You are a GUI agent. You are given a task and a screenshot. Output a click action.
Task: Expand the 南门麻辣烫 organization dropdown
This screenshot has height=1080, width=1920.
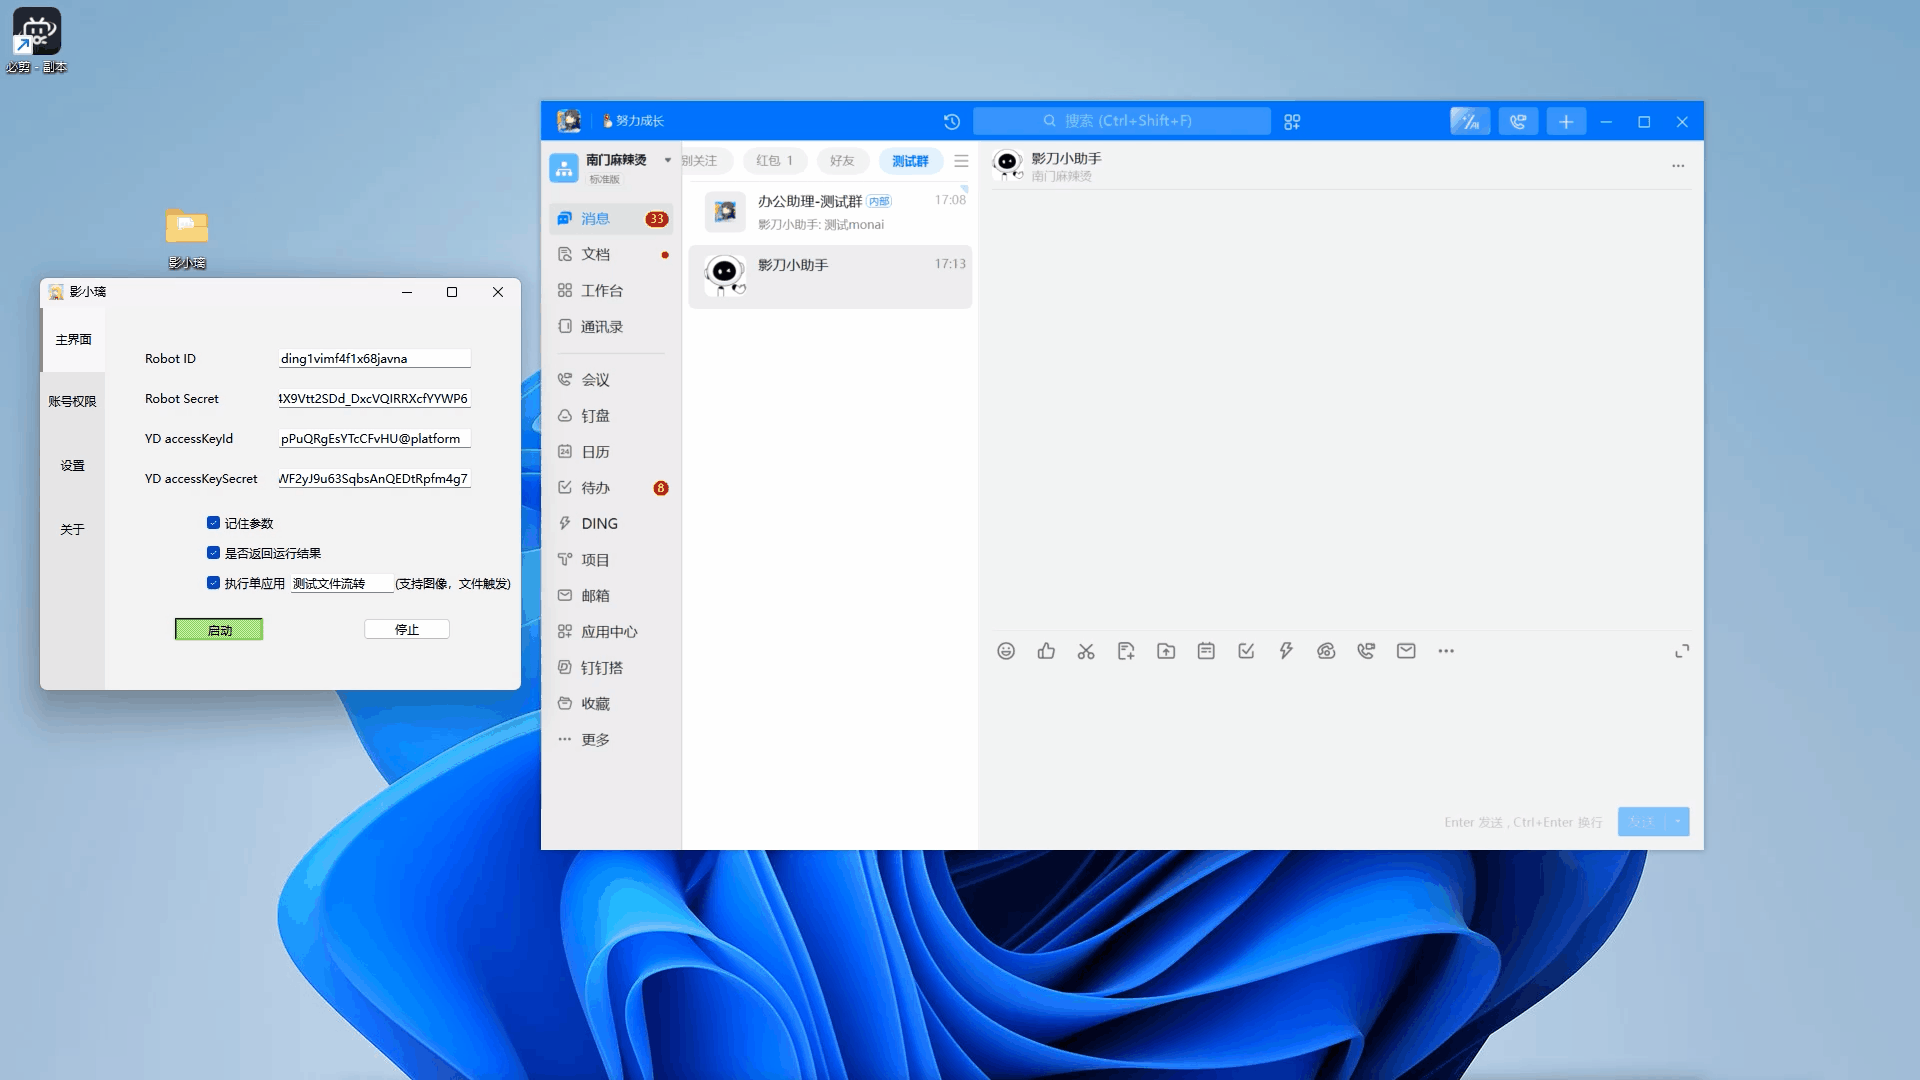pyautogui.click(x=668, y=160)
